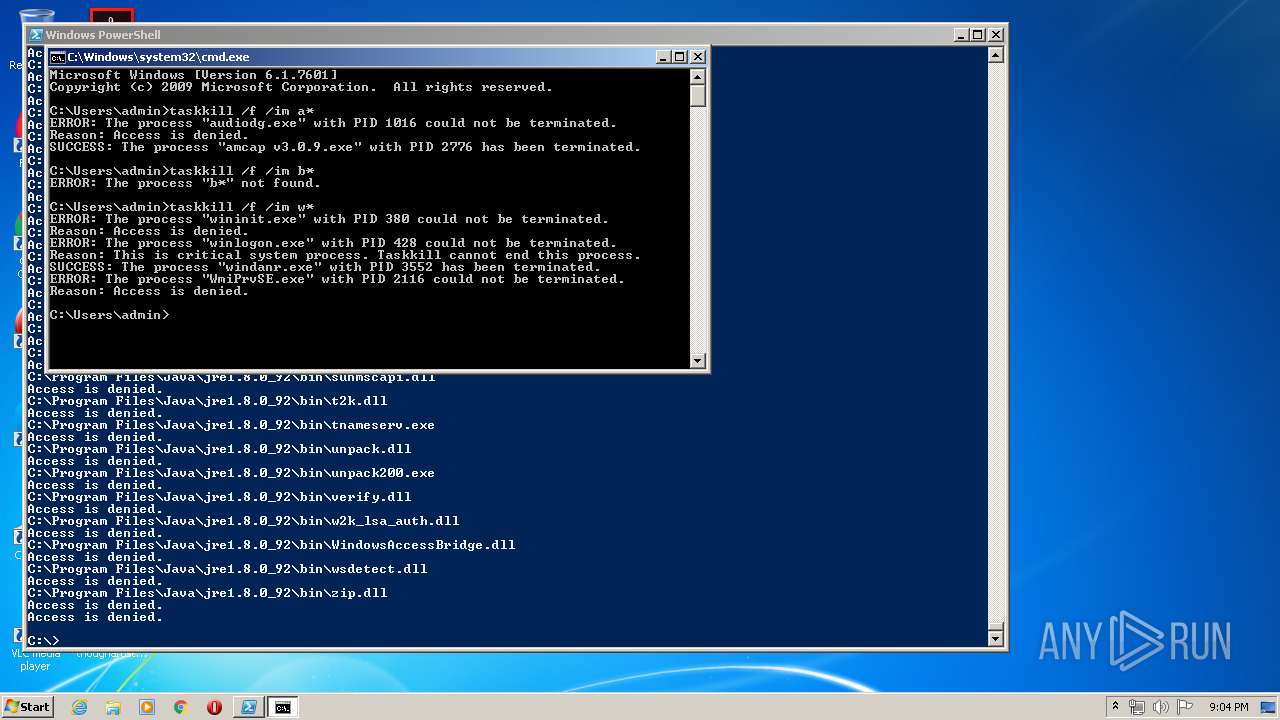Show hidden tray icons arrow

[x=1114, y=707]
